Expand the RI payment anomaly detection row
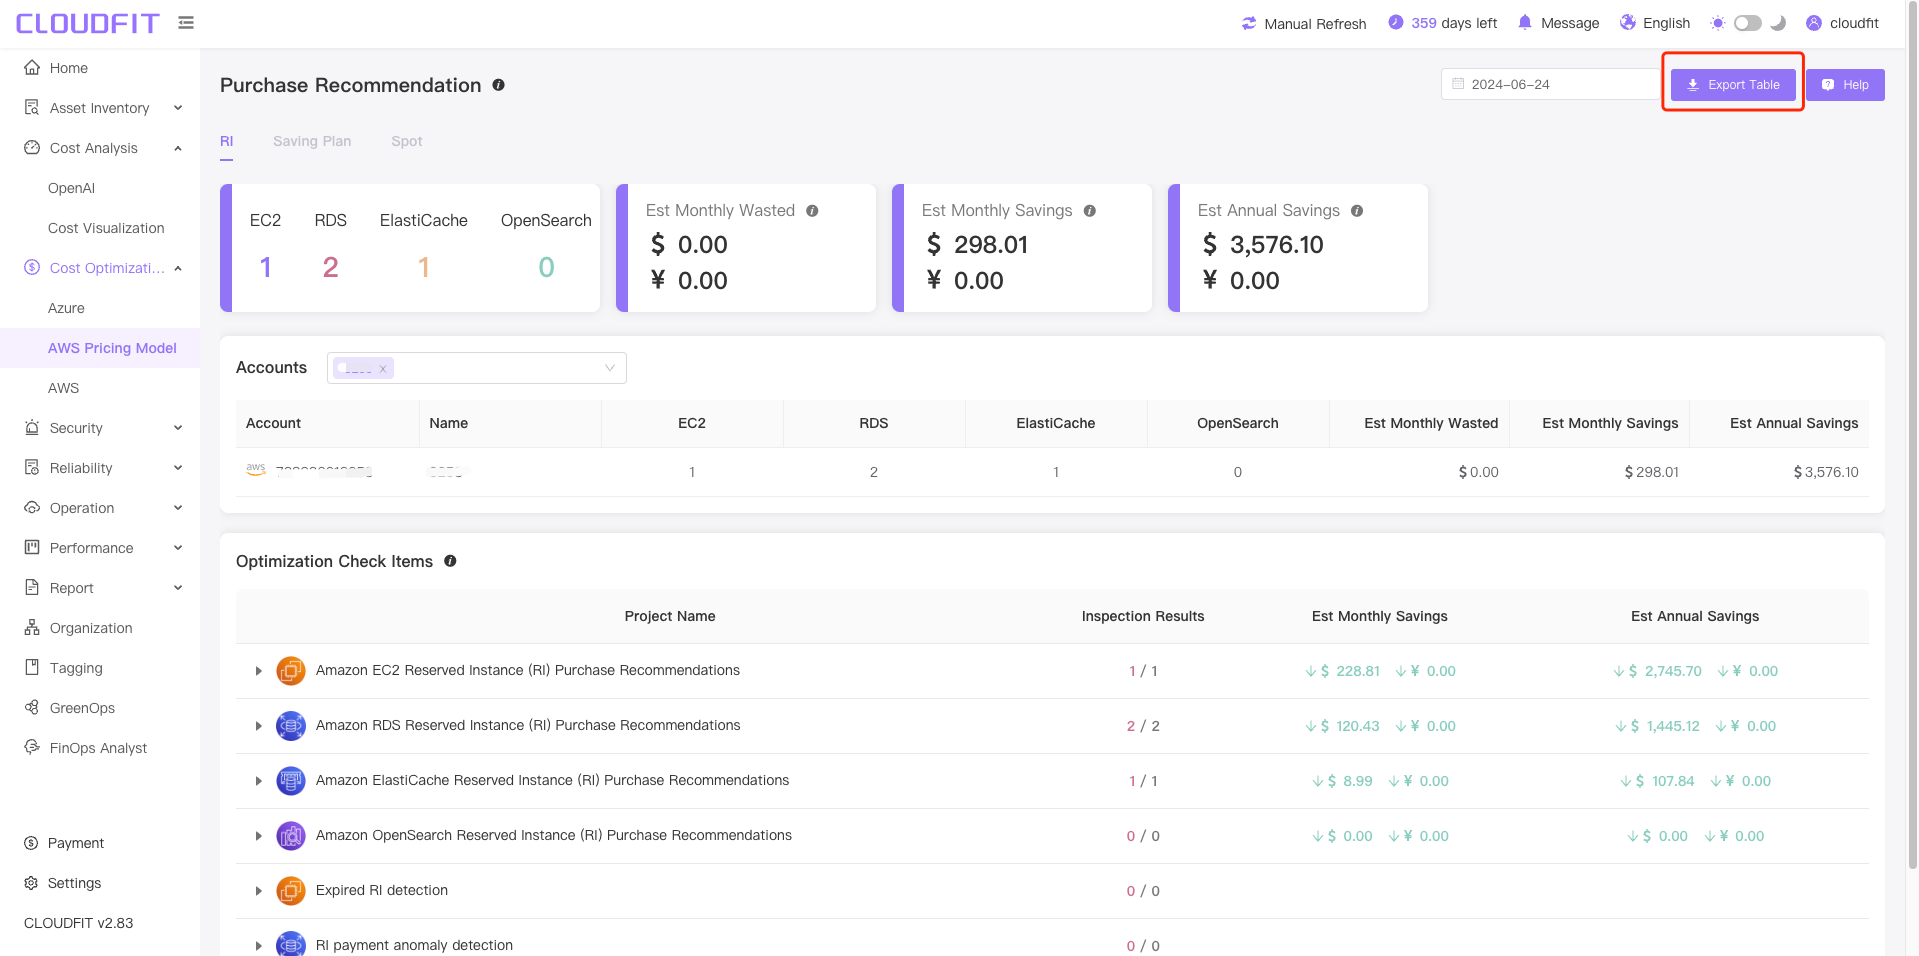Viewport: 1919px width, 956px height. tap(258, 946)
